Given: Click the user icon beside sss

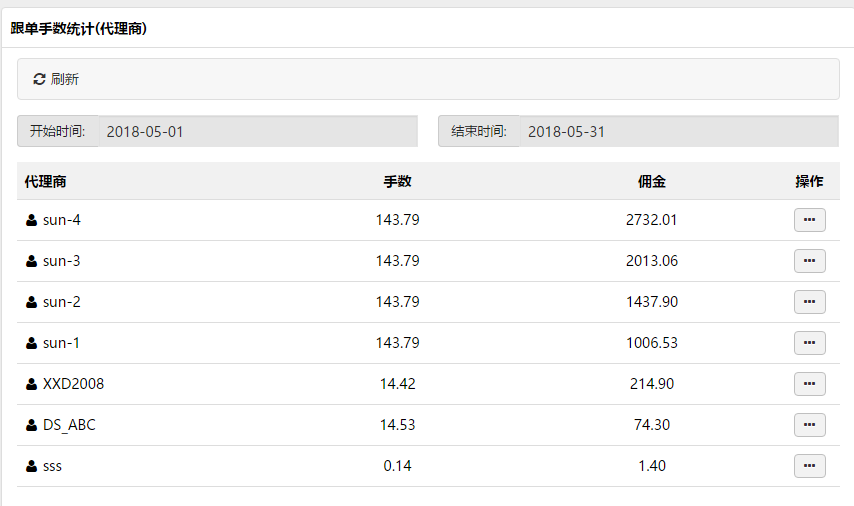Looking at the screenshot, I should click(32, 466).
